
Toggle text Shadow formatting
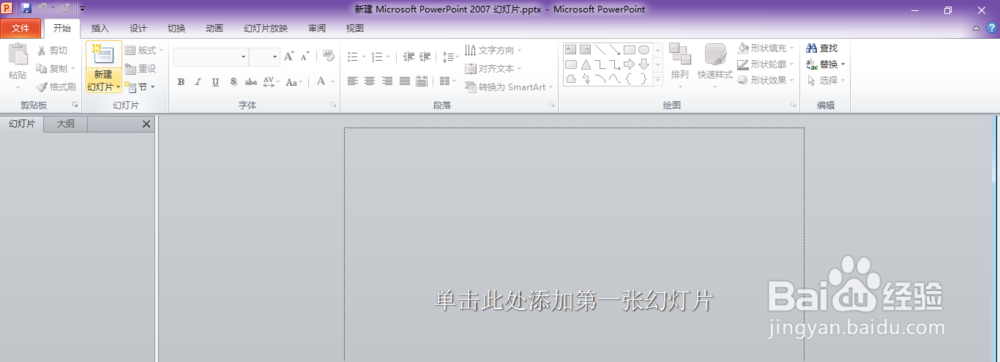click(233, 82)
